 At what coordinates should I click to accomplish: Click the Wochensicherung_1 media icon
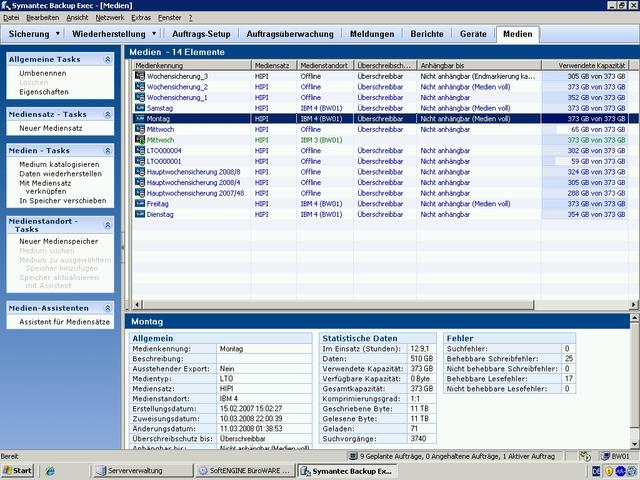tap(140, 97)
